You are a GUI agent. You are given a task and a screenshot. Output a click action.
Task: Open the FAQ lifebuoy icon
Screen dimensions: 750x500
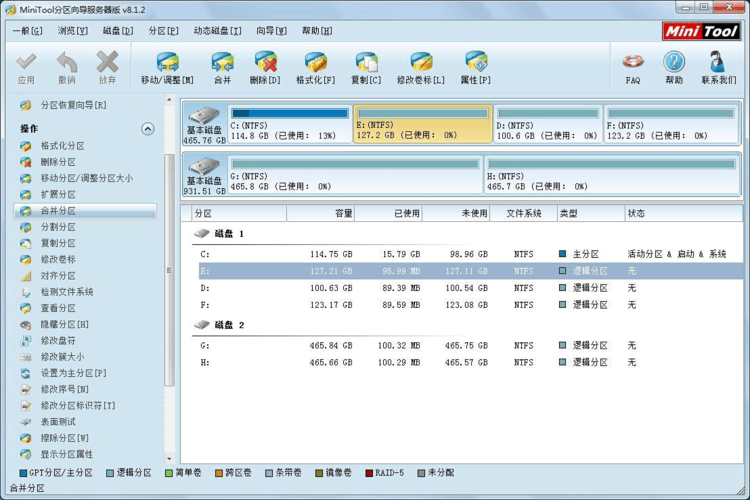point(633,62)
